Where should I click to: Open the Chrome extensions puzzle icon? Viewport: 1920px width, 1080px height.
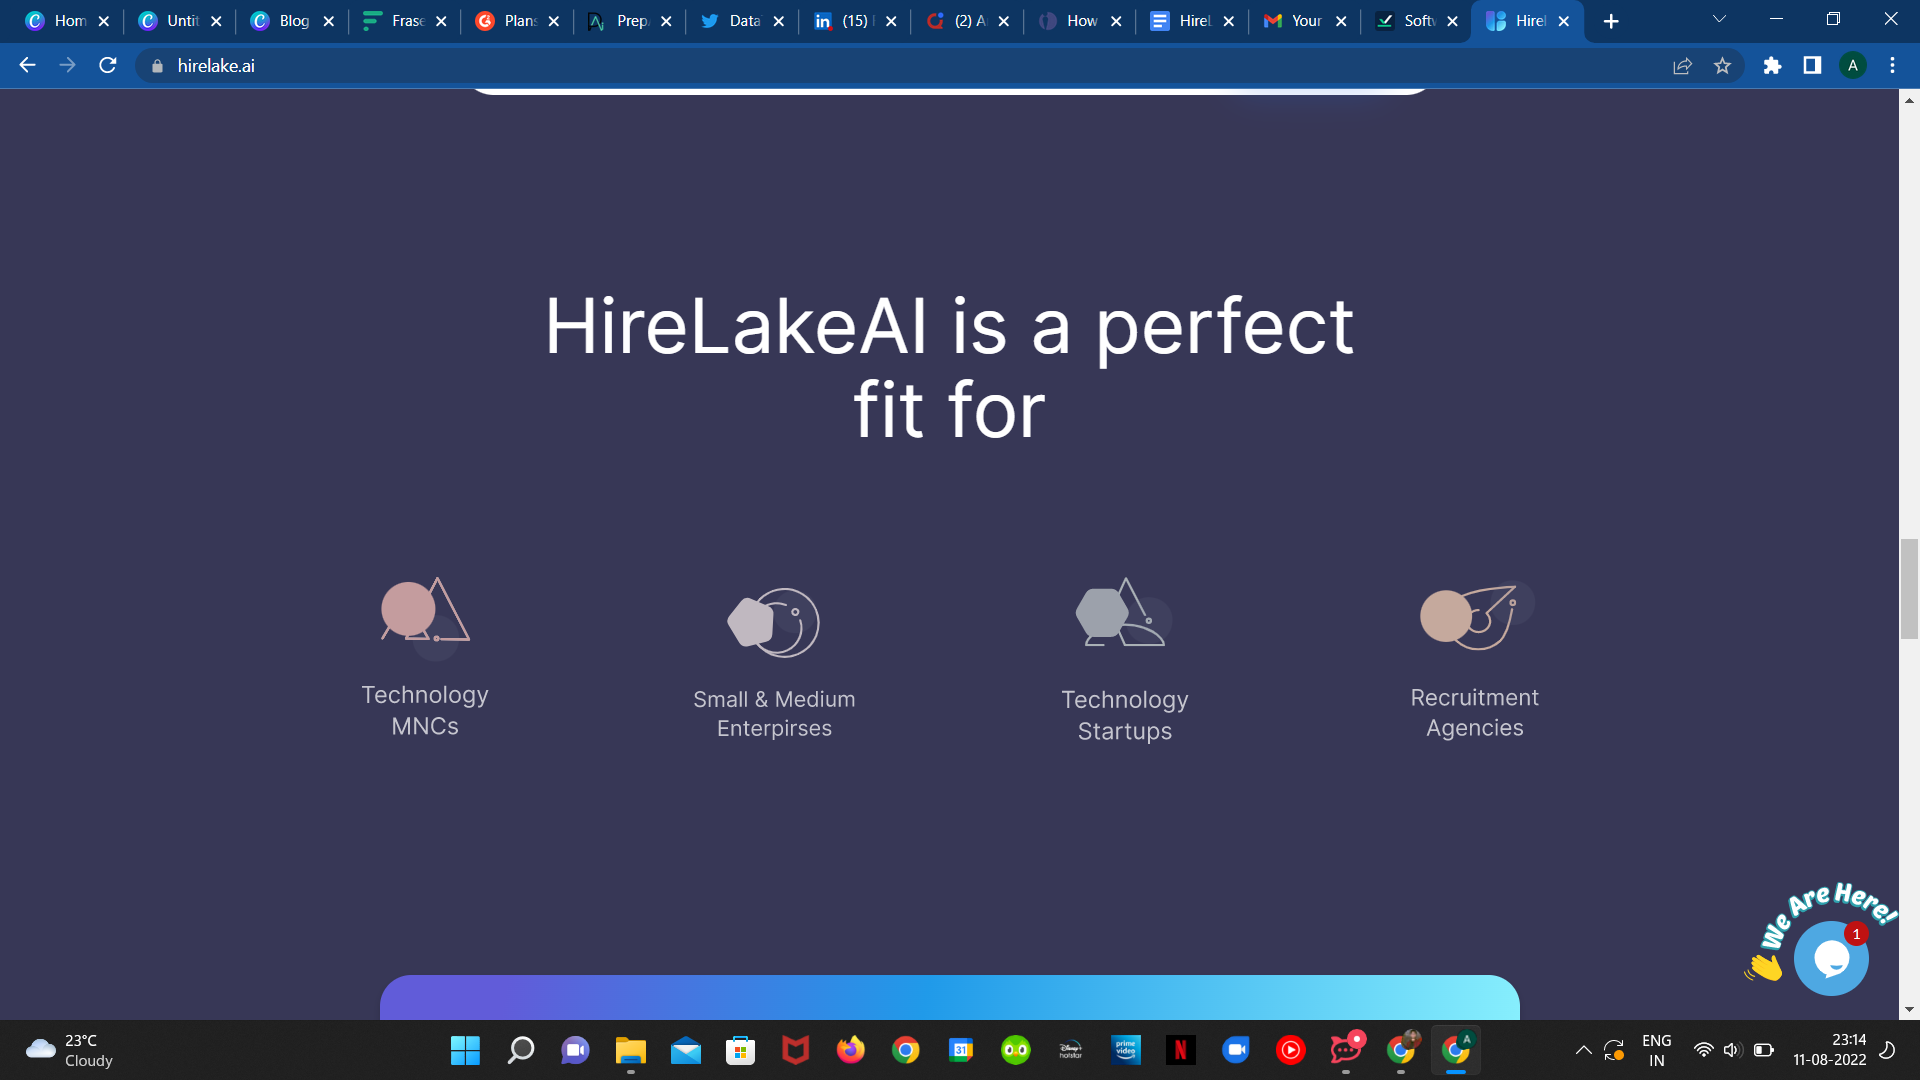click(x=1772, y=65)
